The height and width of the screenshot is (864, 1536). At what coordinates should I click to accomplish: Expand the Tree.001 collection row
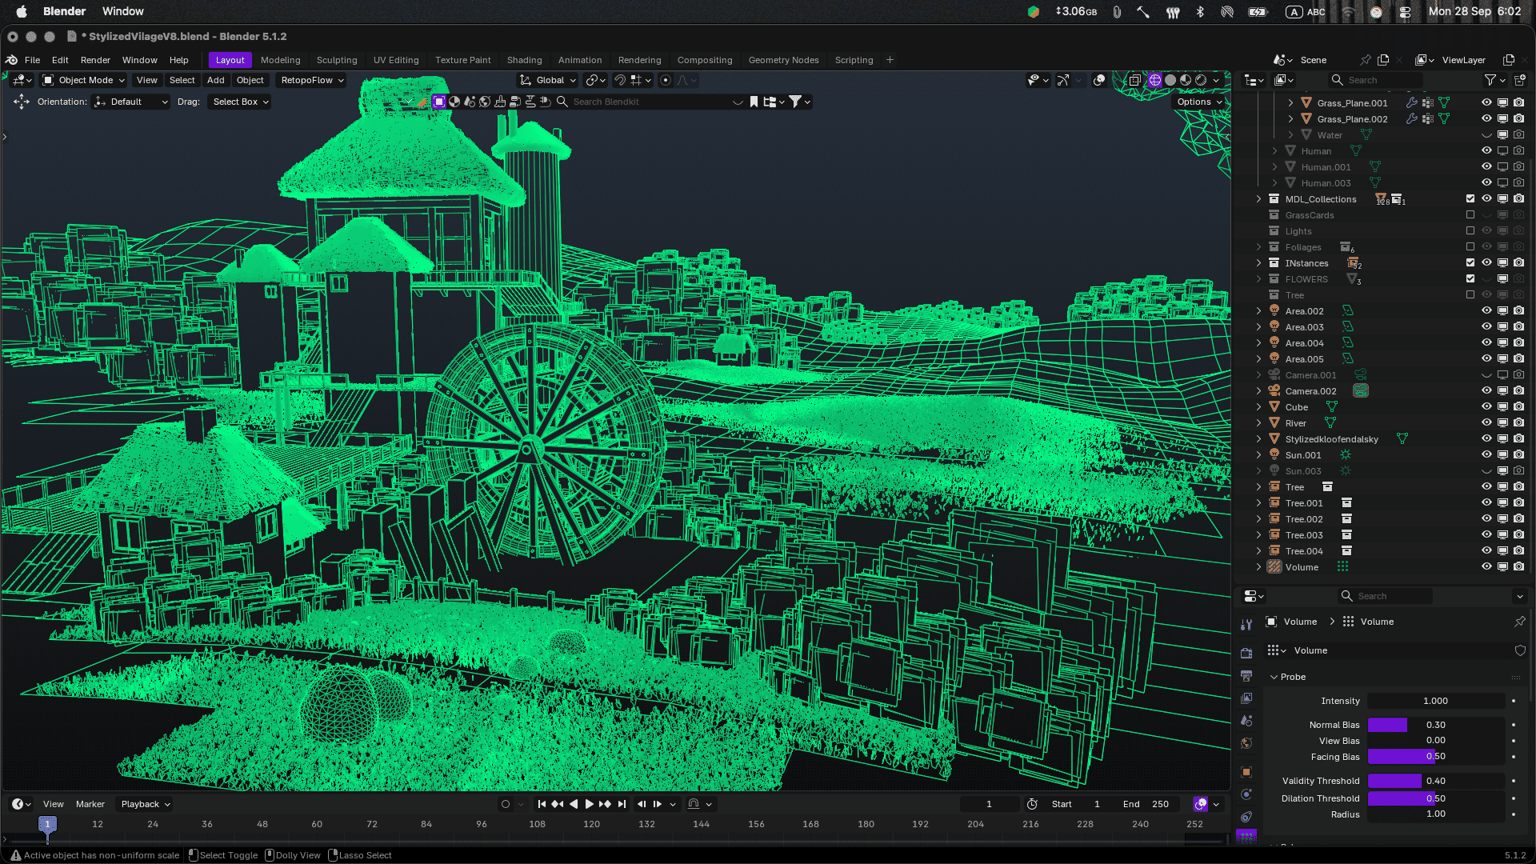1259,503
